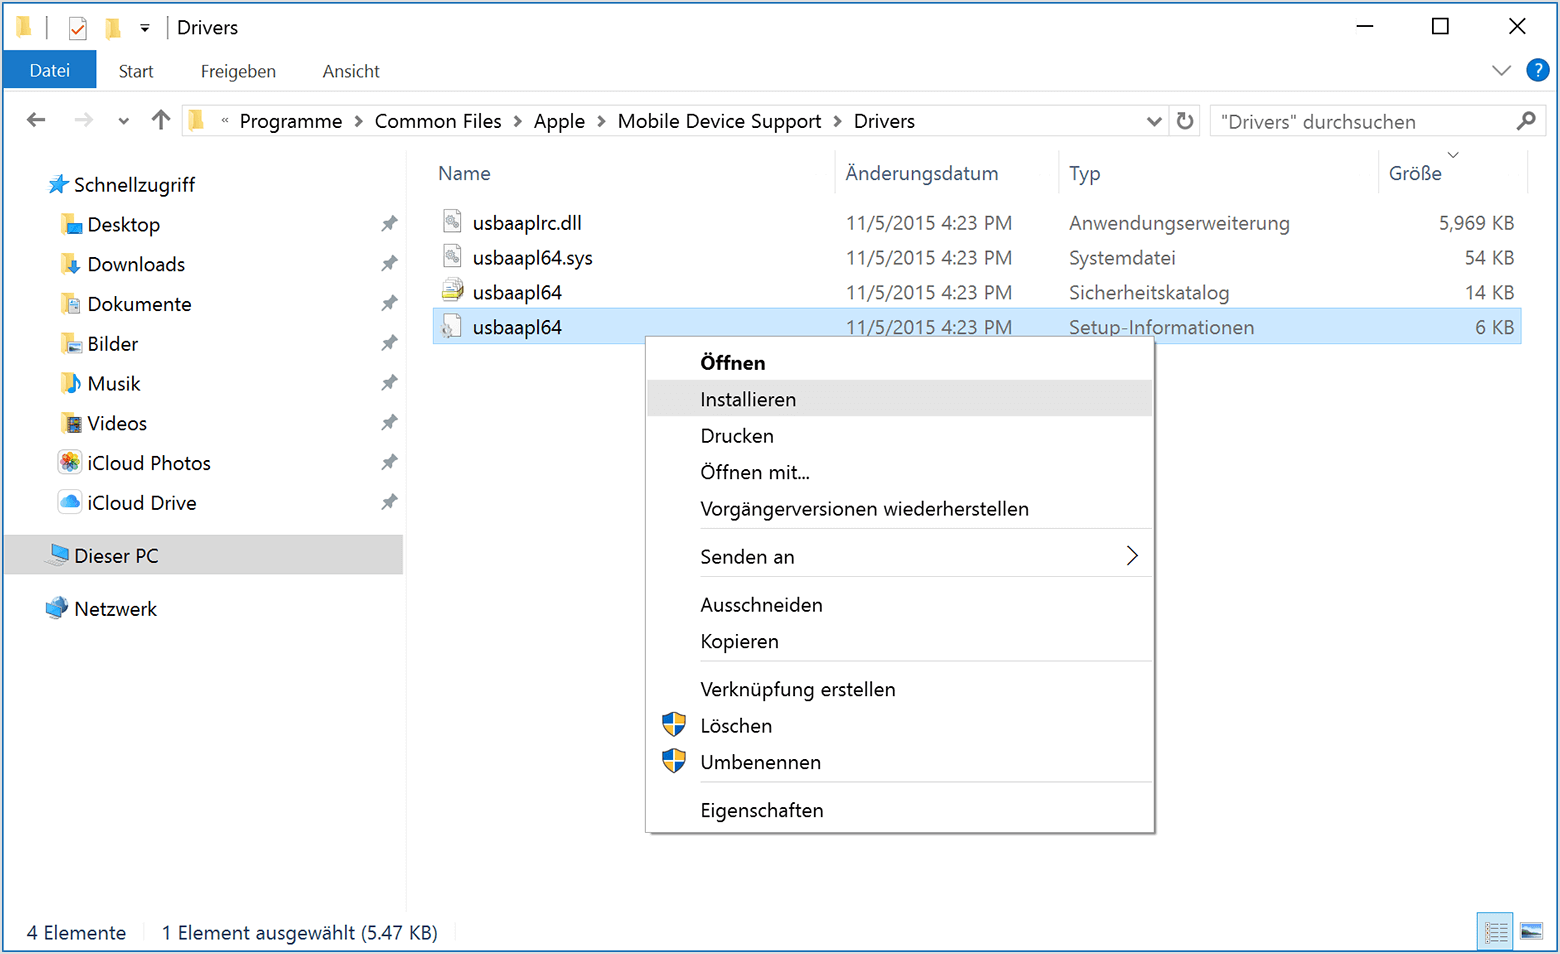Sort files by Änderungsdatum column
This screenshot has width=1560, height=954.
point(921,173)
